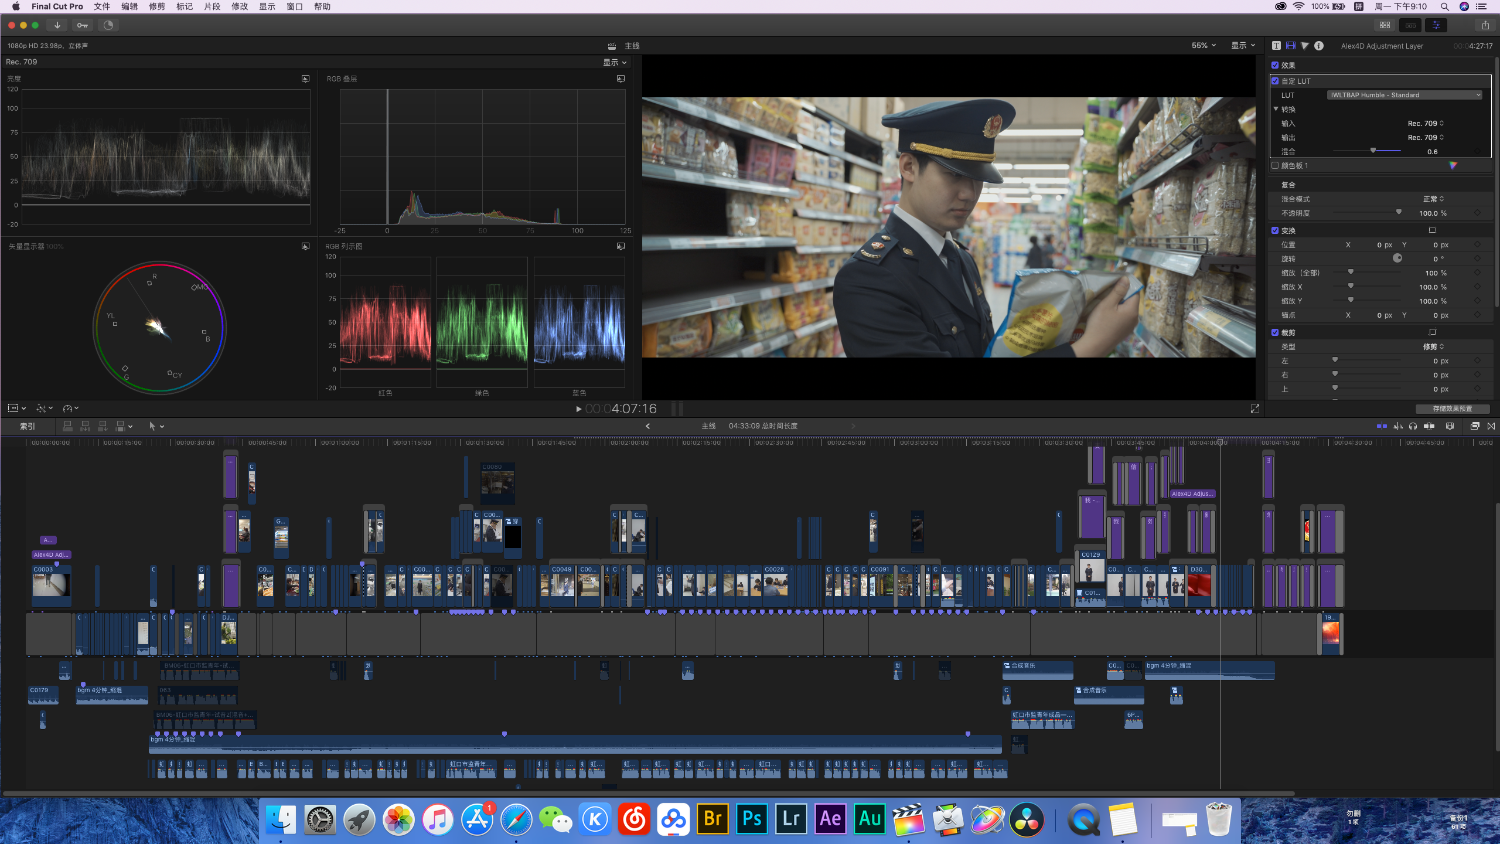The image size is (1500, 844).
Task: Open the crop type 修剪 popup
Action: pyautogui.click(x=1434, y=347)
